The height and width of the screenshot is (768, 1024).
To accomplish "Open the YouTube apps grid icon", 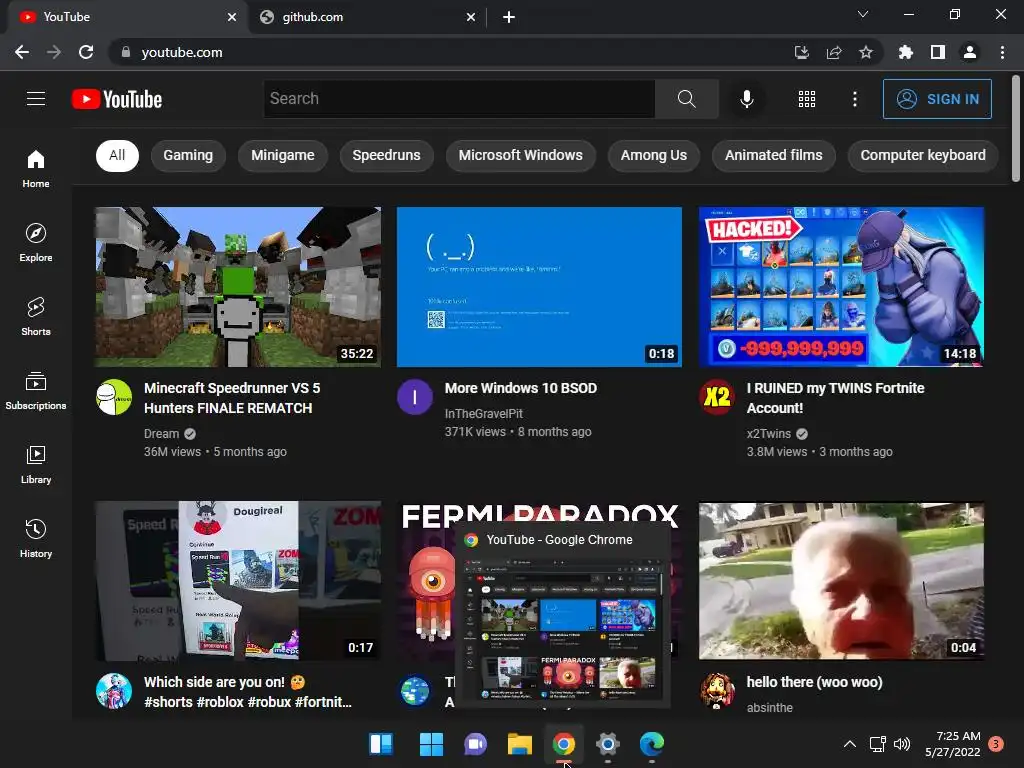I will tap(807, 99).
